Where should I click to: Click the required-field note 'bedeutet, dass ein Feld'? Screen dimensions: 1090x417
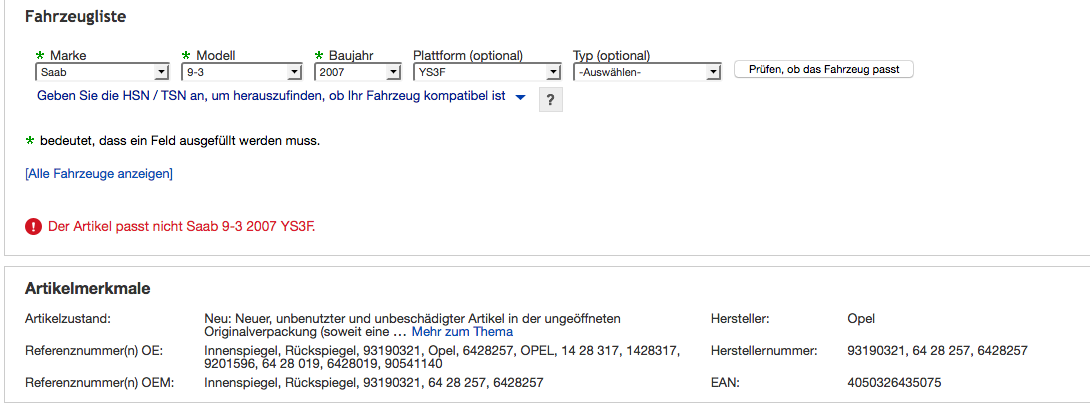tap(180, 141)
